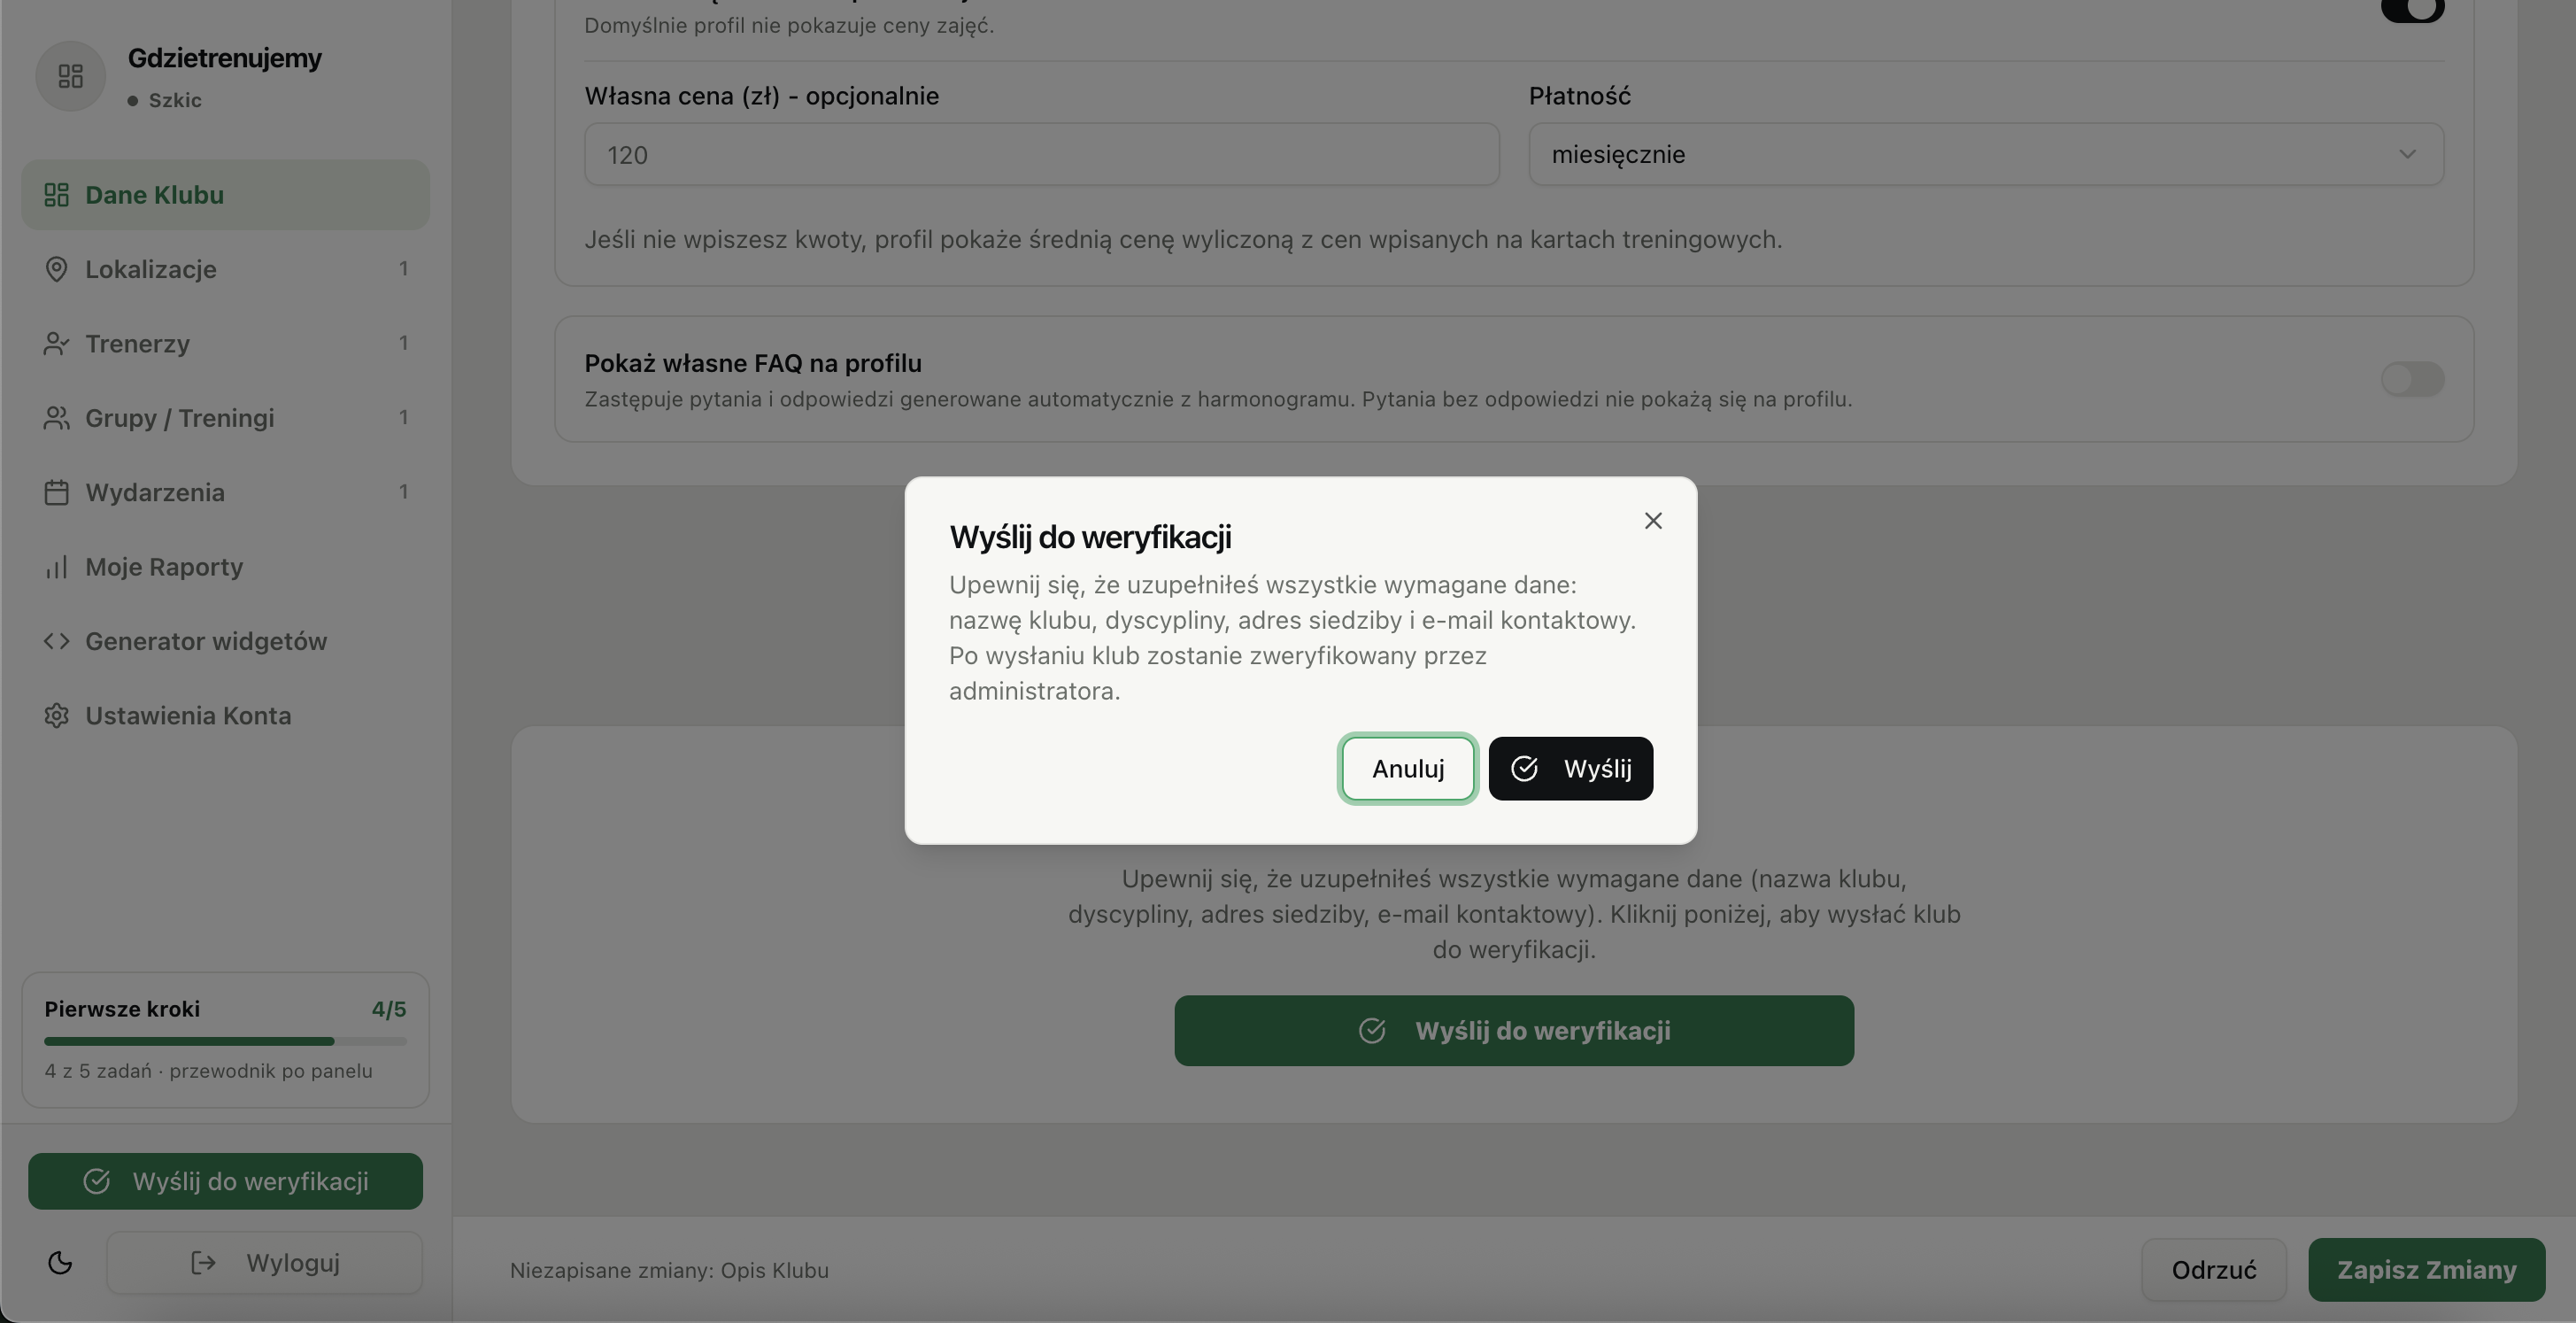Open the Grupy / Treningi section
This screenshot has height=1323, width=2576.
pyautogui.click(x=225, y=418)
